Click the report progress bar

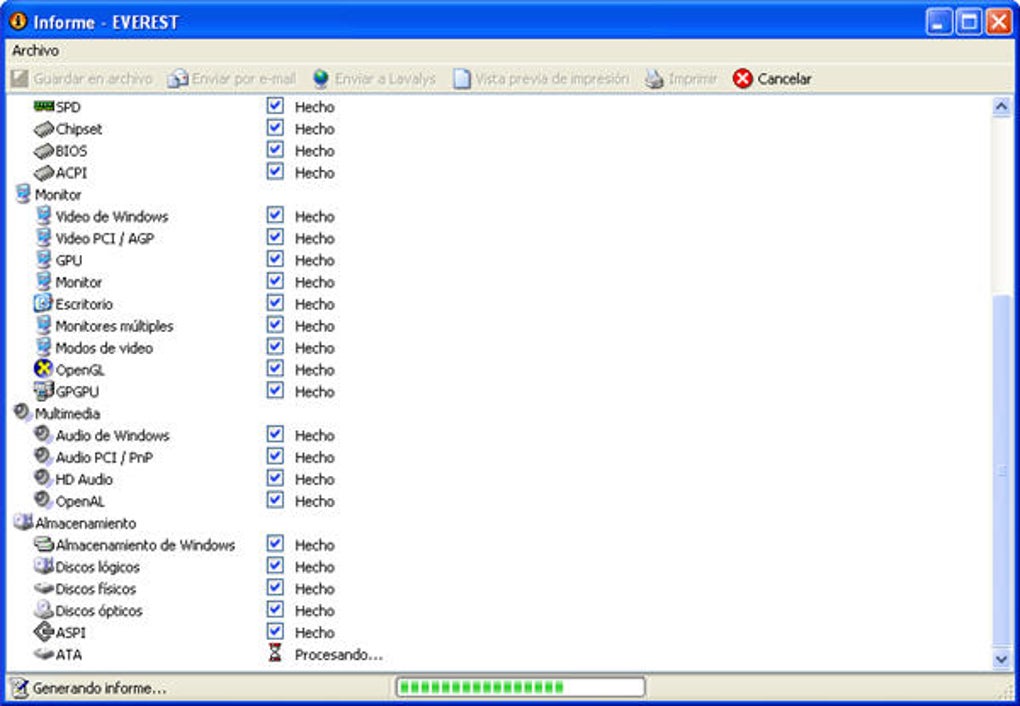tap(520, 687)
